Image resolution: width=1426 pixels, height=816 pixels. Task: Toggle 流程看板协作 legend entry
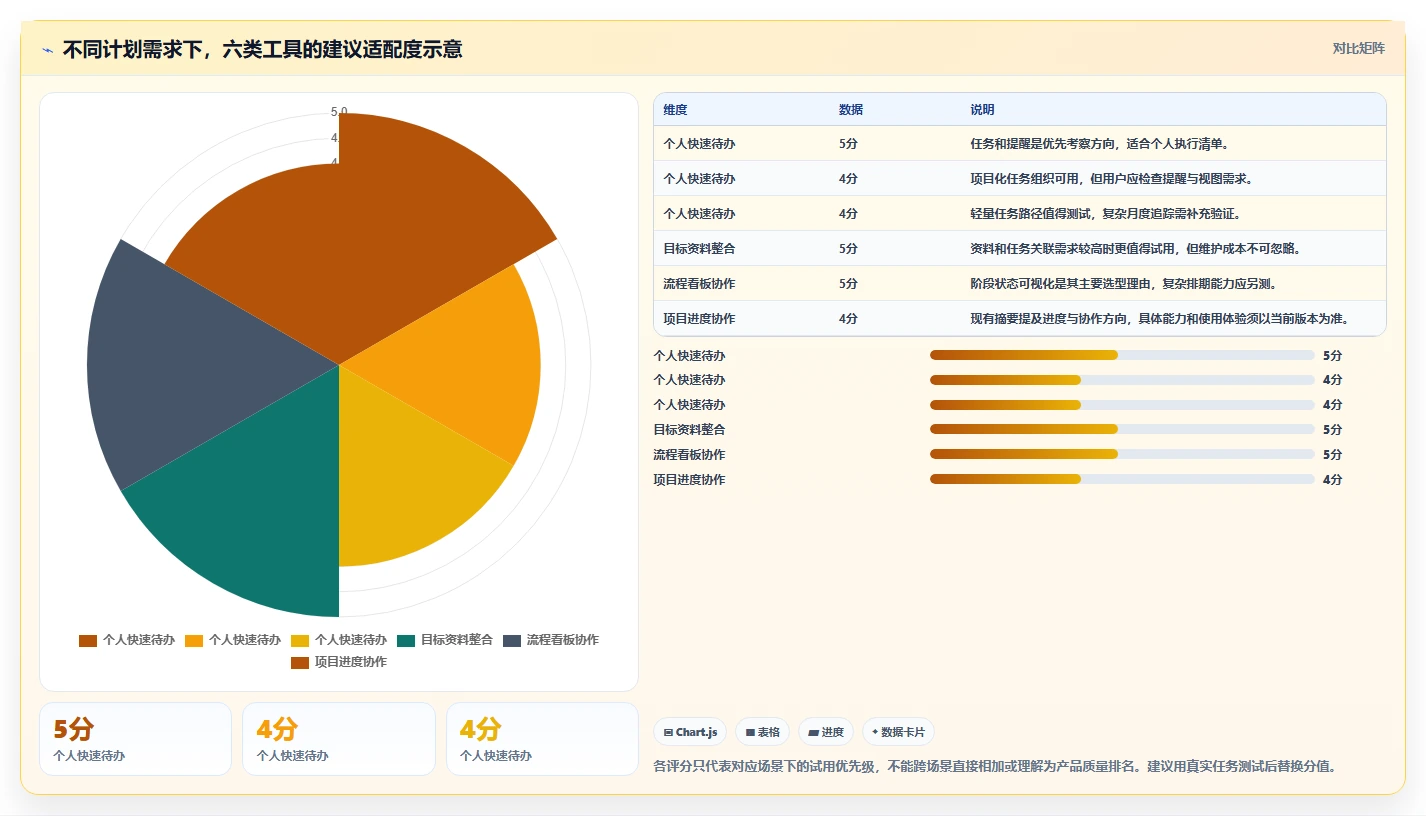[551, 640]
